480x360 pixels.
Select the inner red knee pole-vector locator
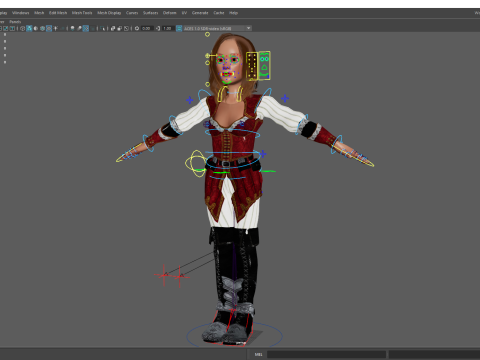tap(180, 276)
